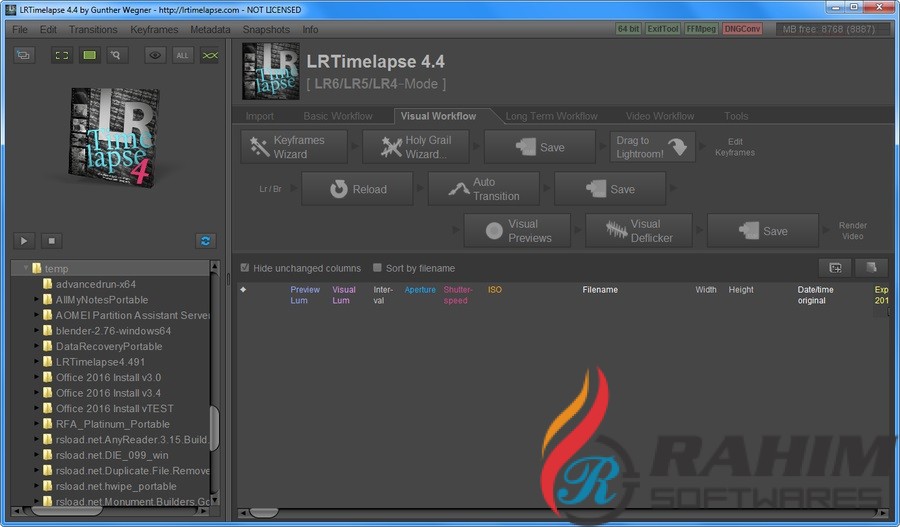Open the Keyframes Wizard
This screenshot has height=527, width=900.
coord(294,147)
